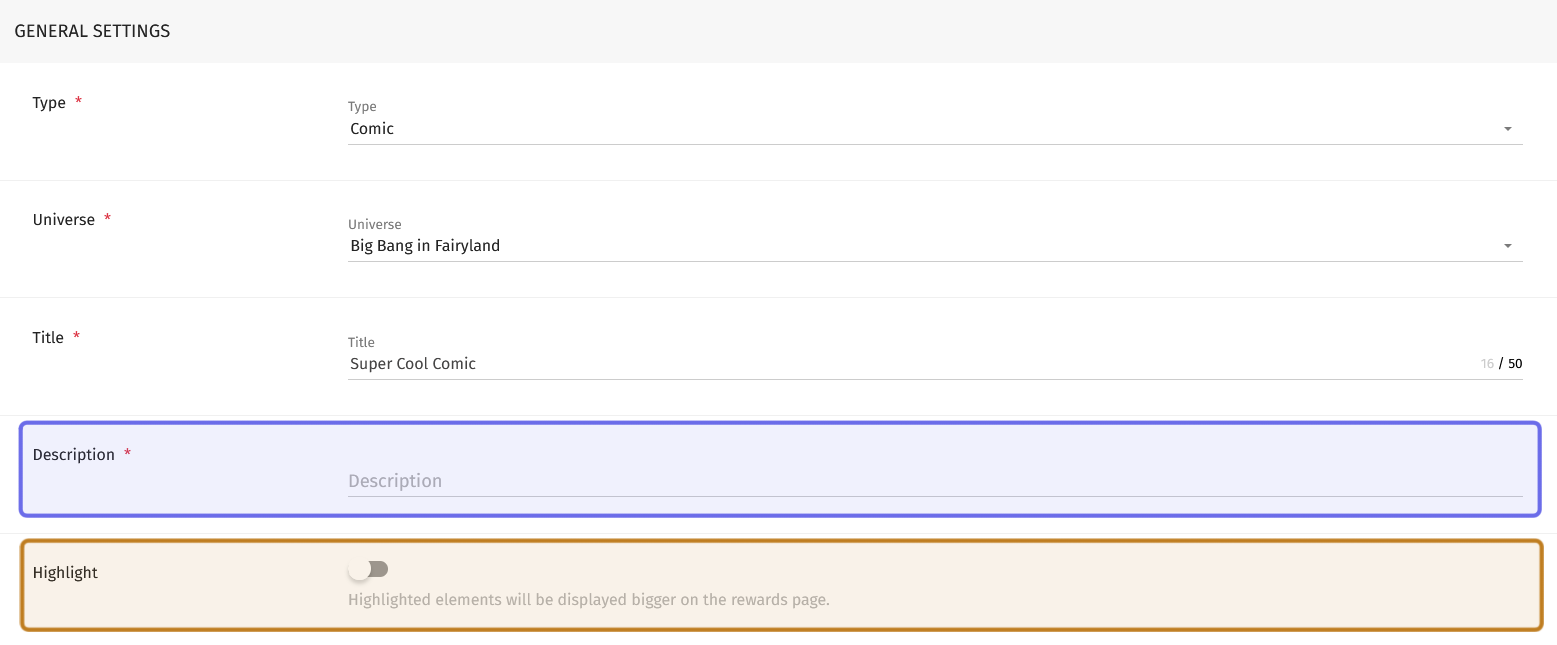The width and height of the screenshot is (1557, 645).
Task: Click the Highlight row label
Action: coord(65,573)
